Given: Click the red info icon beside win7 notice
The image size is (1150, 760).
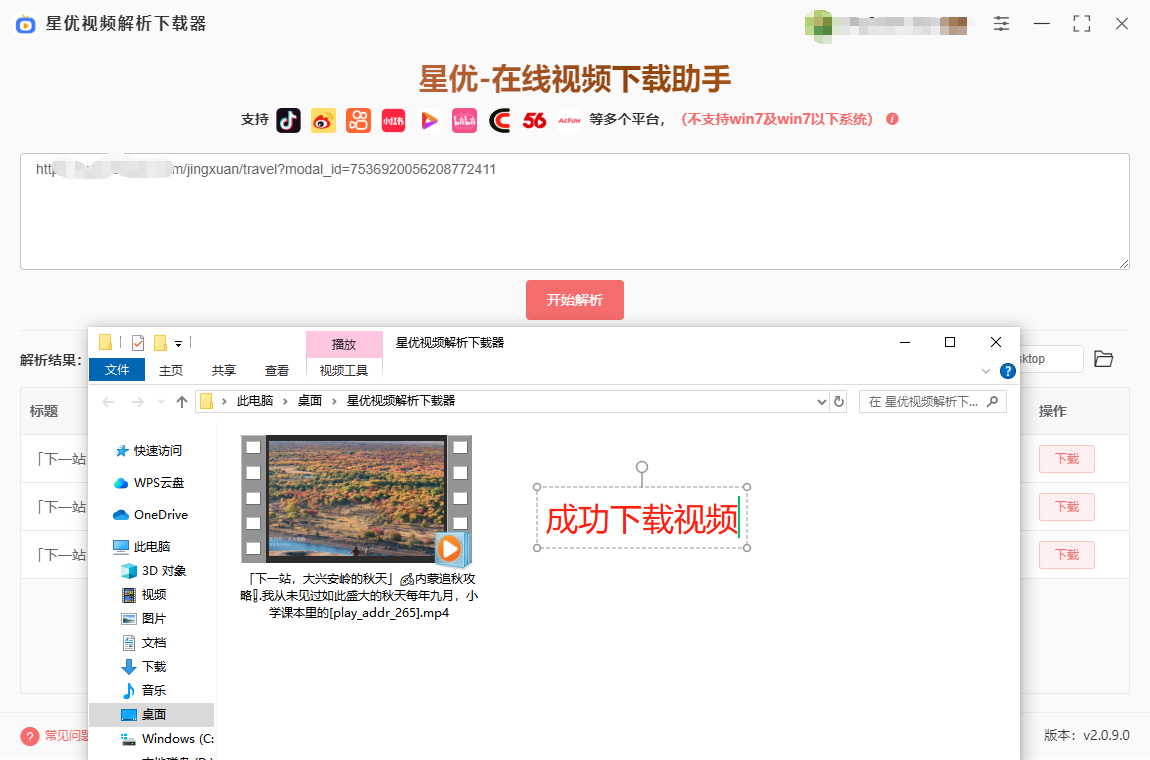Looking at the screenshot, I should coord(893,119).
